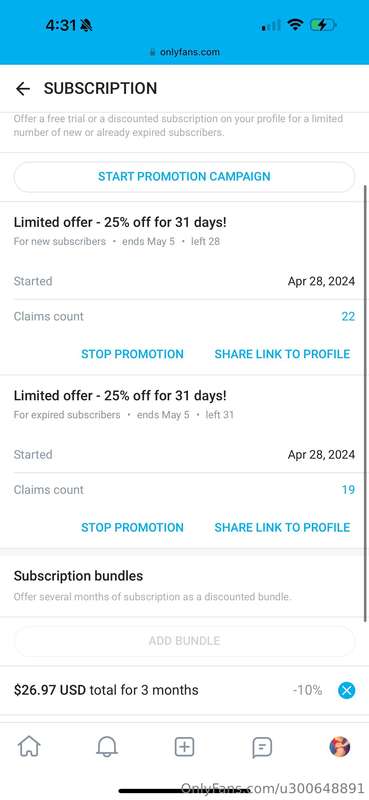Tap the Wi-Fi status icon
Screen dimensions: 369x800
(x=295, y=25)
